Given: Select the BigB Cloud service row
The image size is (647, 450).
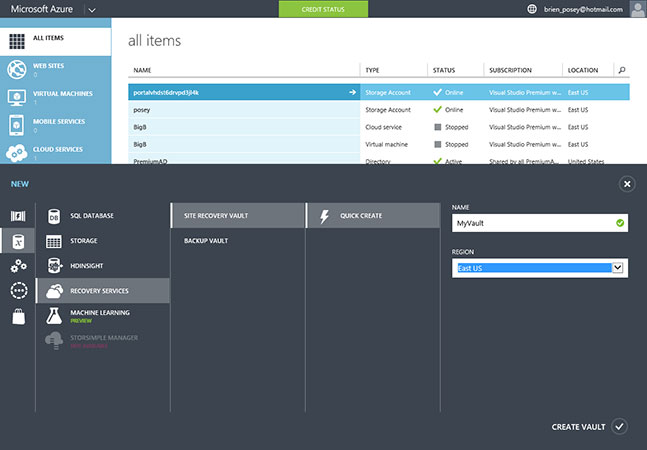Looking at the screenshot, I should [379, 127].
